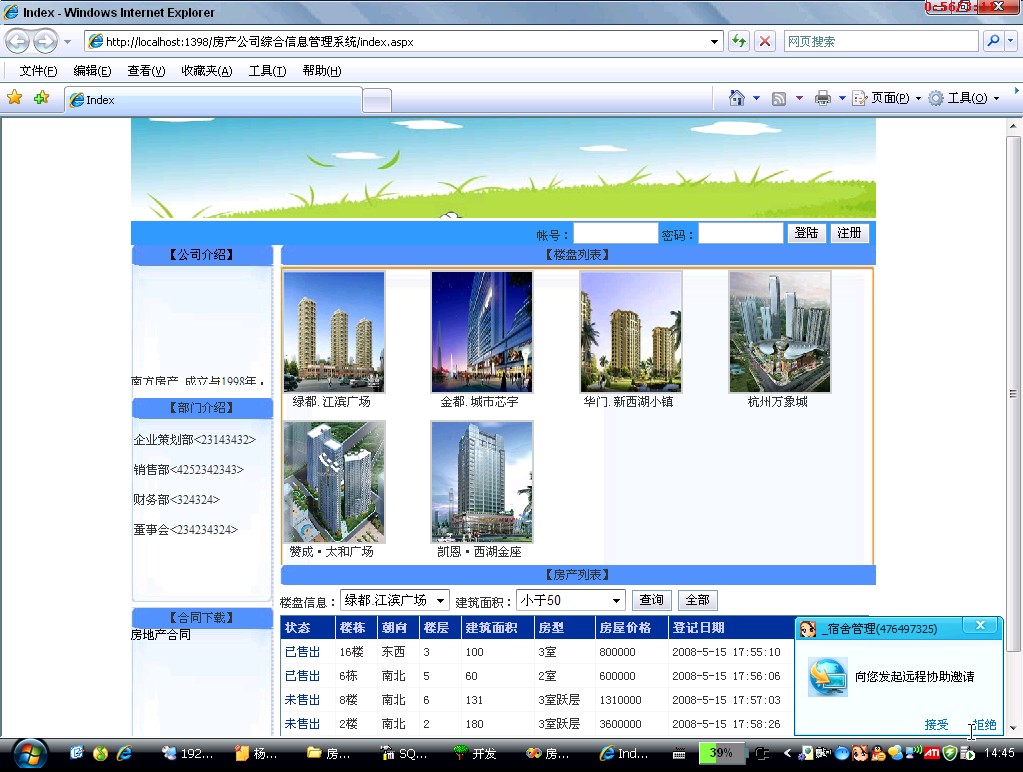
Task: Select the Index browser tab
Action: coord(213,100)
